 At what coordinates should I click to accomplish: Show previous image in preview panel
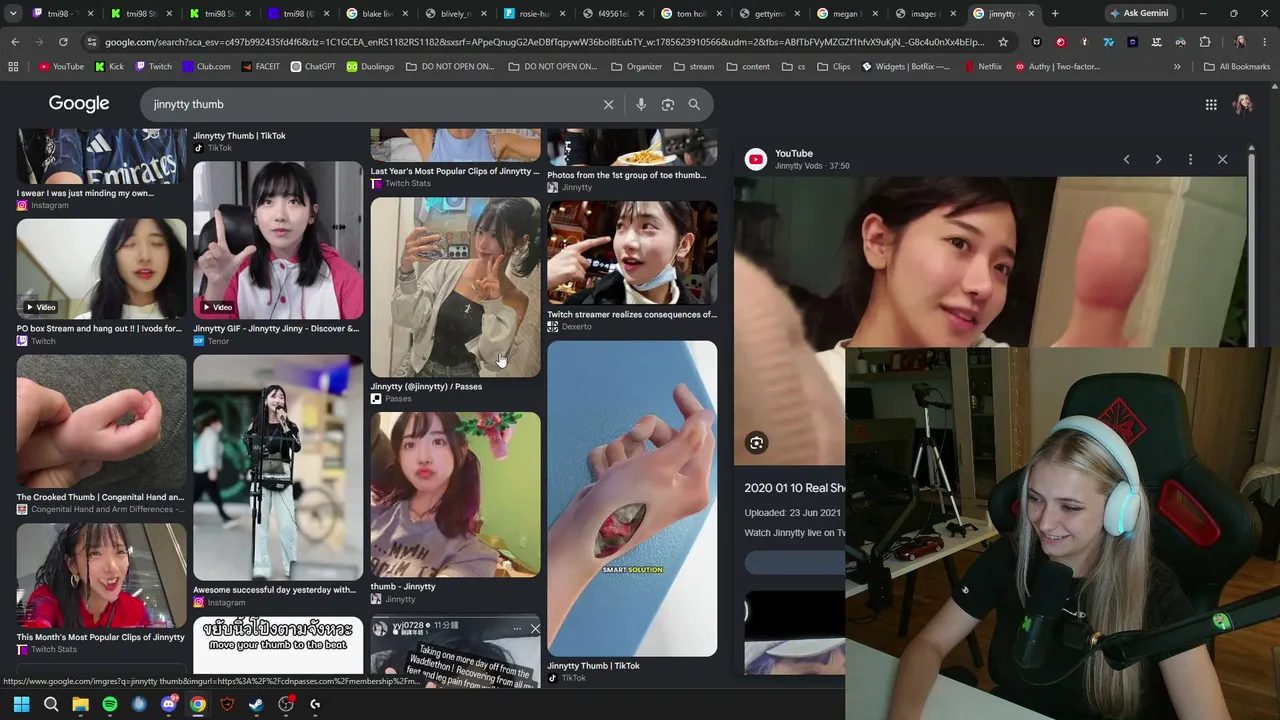tap(1126, 159)
